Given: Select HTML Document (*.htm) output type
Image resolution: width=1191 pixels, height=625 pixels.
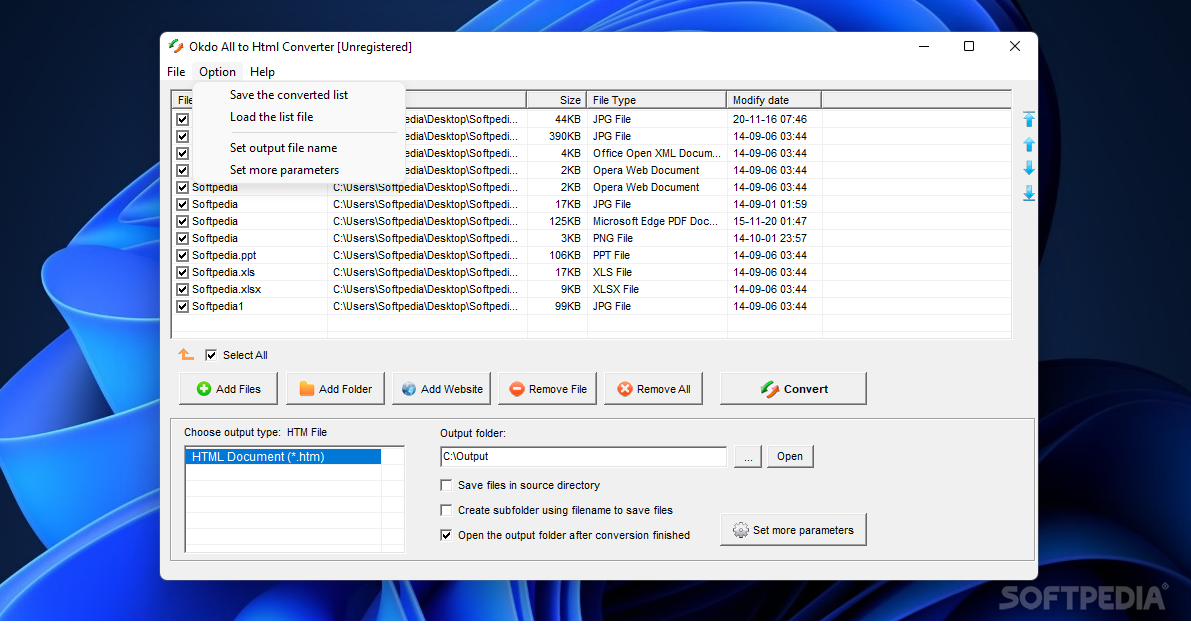Looking at the screenshot, I should 283,456.
